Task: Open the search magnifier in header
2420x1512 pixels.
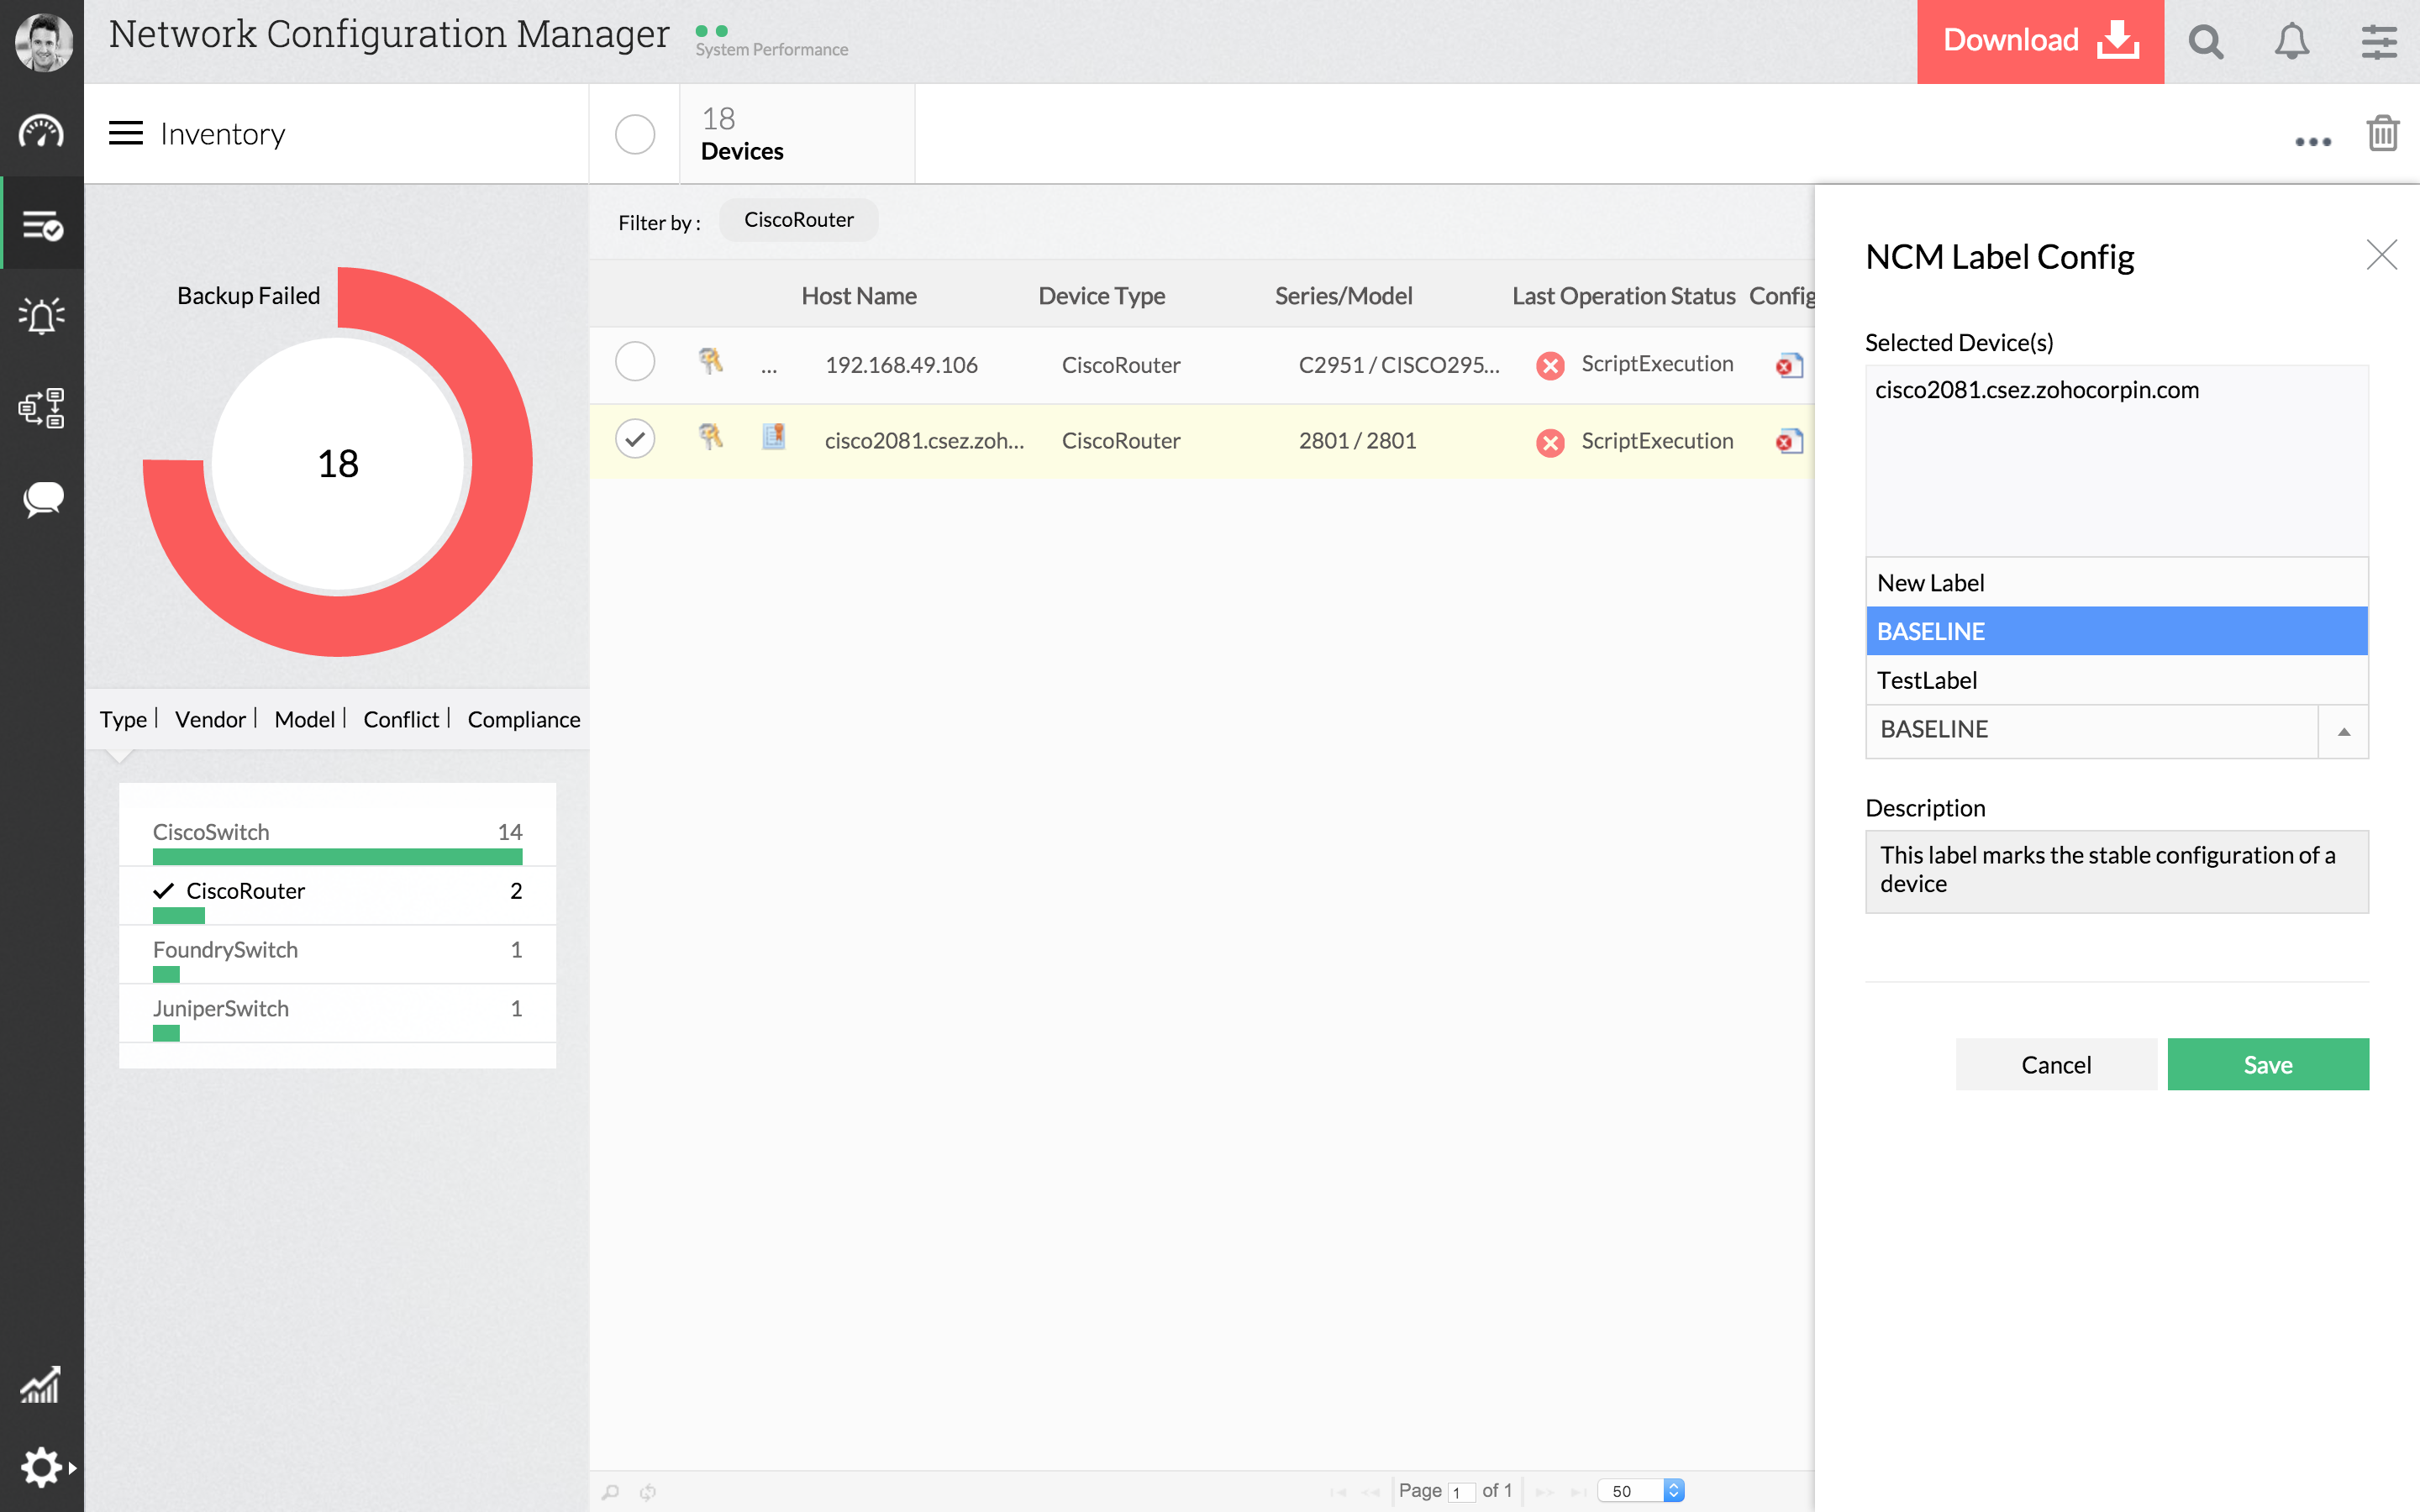Action: point(2205,42)
